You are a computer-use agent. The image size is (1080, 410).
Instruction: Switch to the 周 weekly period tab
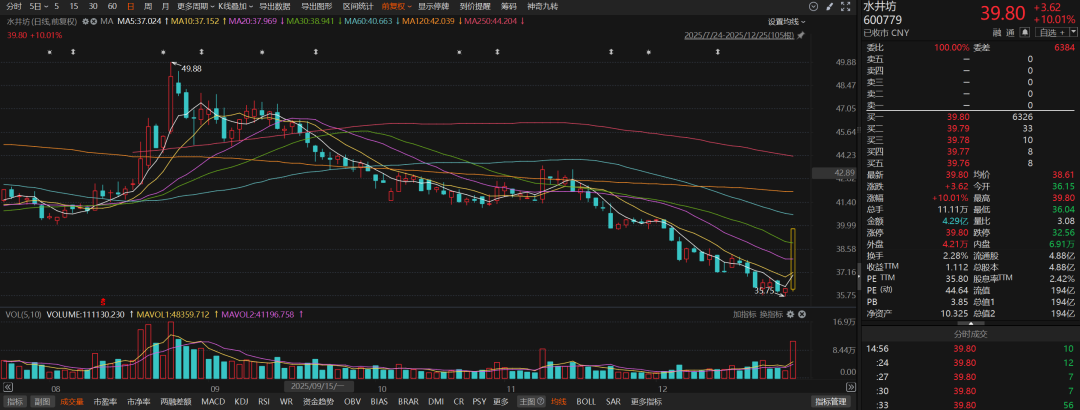coord(150,6)
